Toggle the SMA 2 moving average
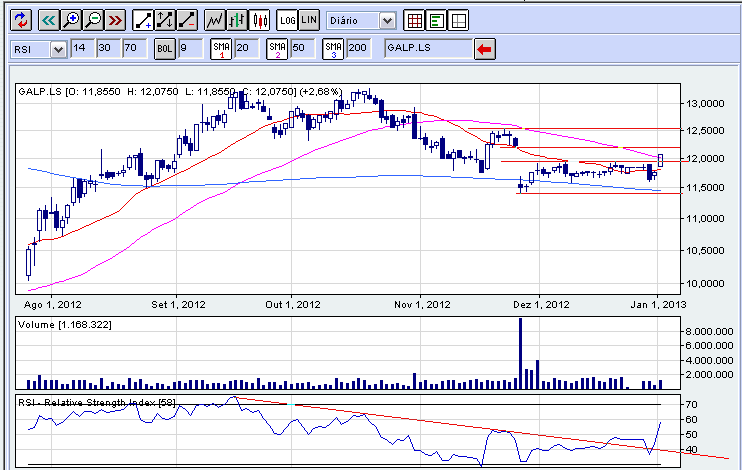Screen dimensions: 742x470 tap(277, 49)
